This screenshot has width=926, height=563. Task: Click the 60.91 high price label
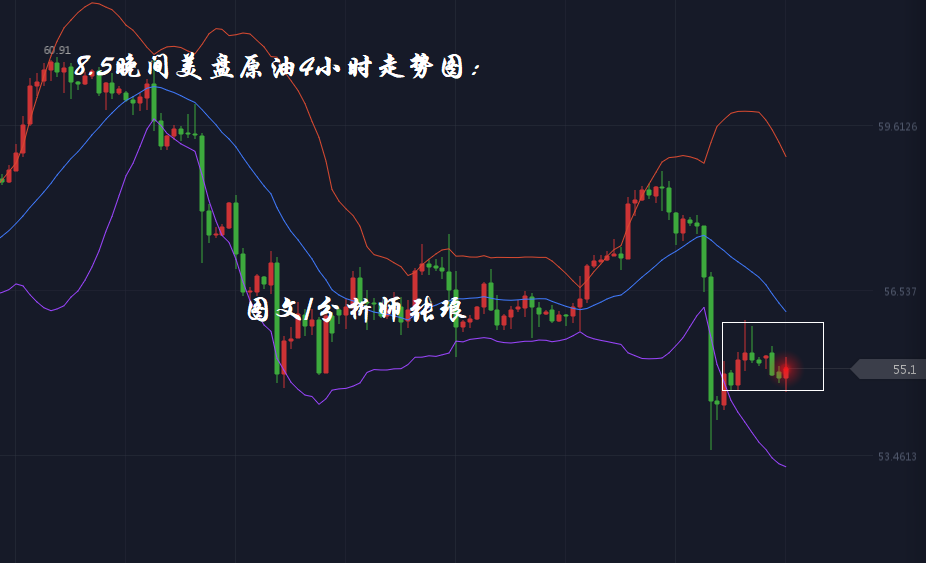pos(57,50)
